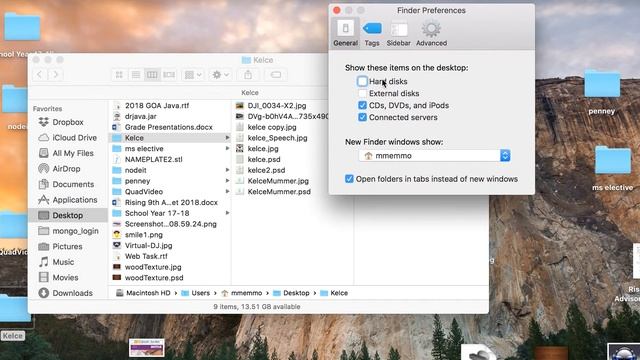Click Desktop in the path bar
This screenshot has width=640, height=360.
[x=291, y=293]
